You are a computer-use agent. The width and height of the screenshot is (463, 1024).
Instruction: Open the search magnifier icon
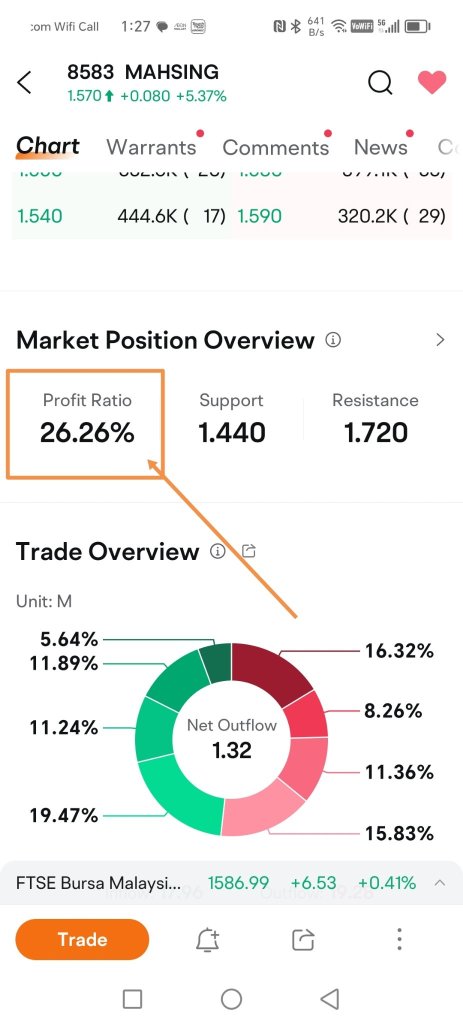pyautogui.click(x=380, y=83)
